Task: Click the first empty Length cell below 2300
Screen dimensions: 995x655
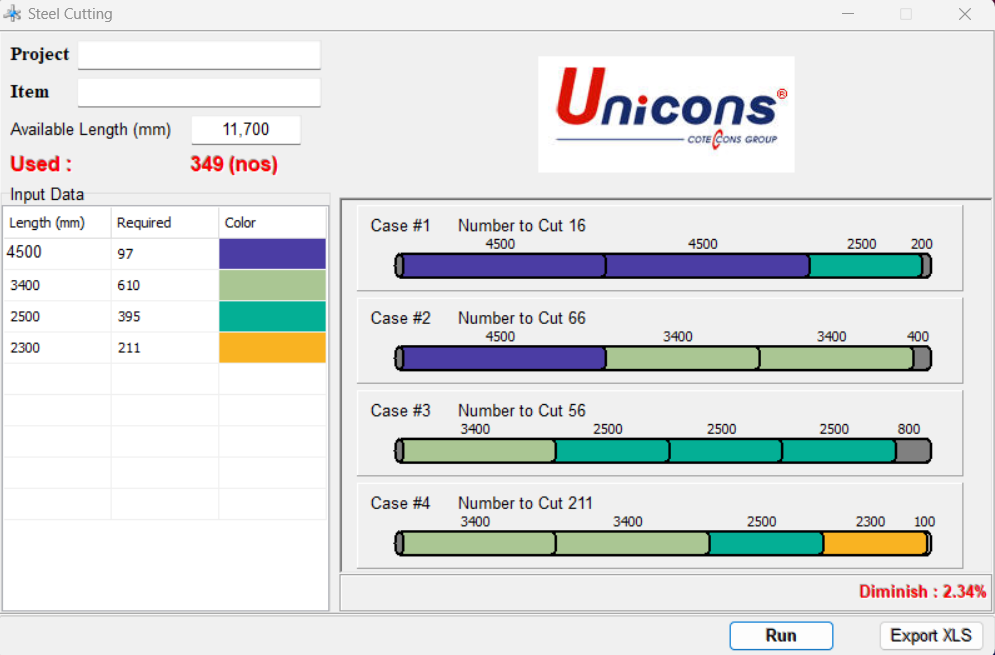Action: coord(58,378)
